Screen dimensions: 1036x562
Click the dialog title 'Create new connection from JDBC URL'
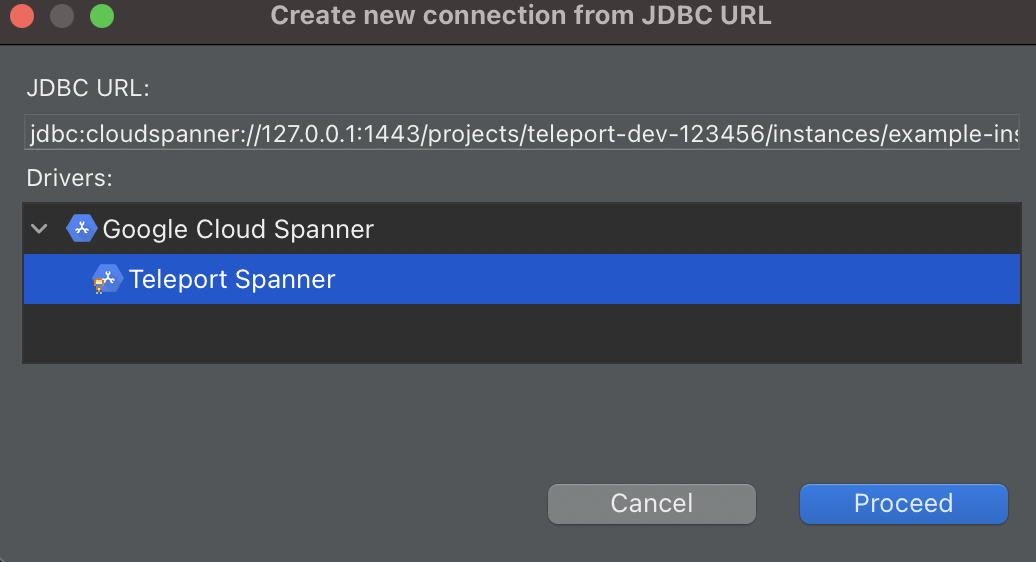(521, 16)
